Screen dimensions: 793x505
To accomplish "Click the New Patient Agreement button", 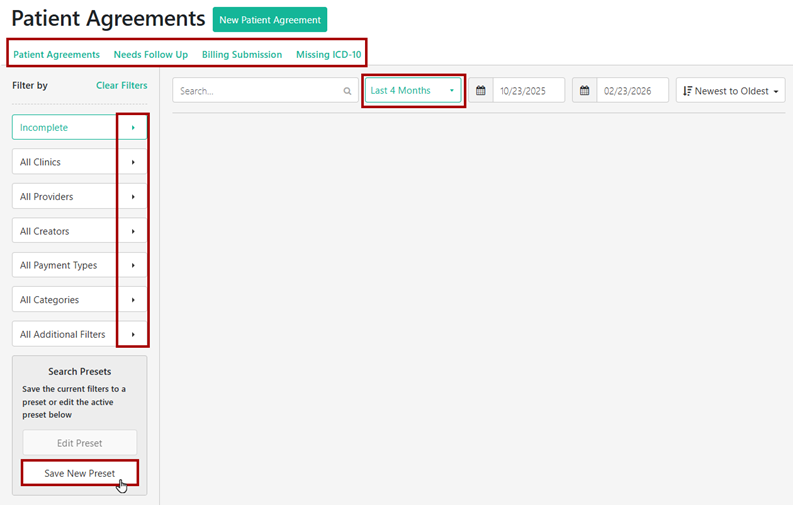I will click(x=270, y=20).
